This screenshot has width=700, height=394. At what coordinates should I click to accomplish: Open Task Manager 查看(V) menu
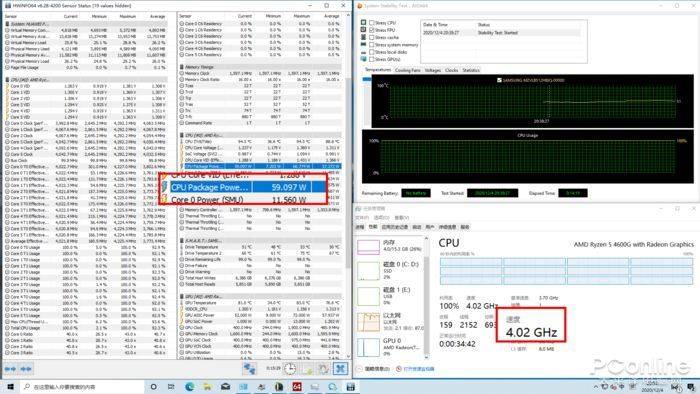tap(401, 218)
